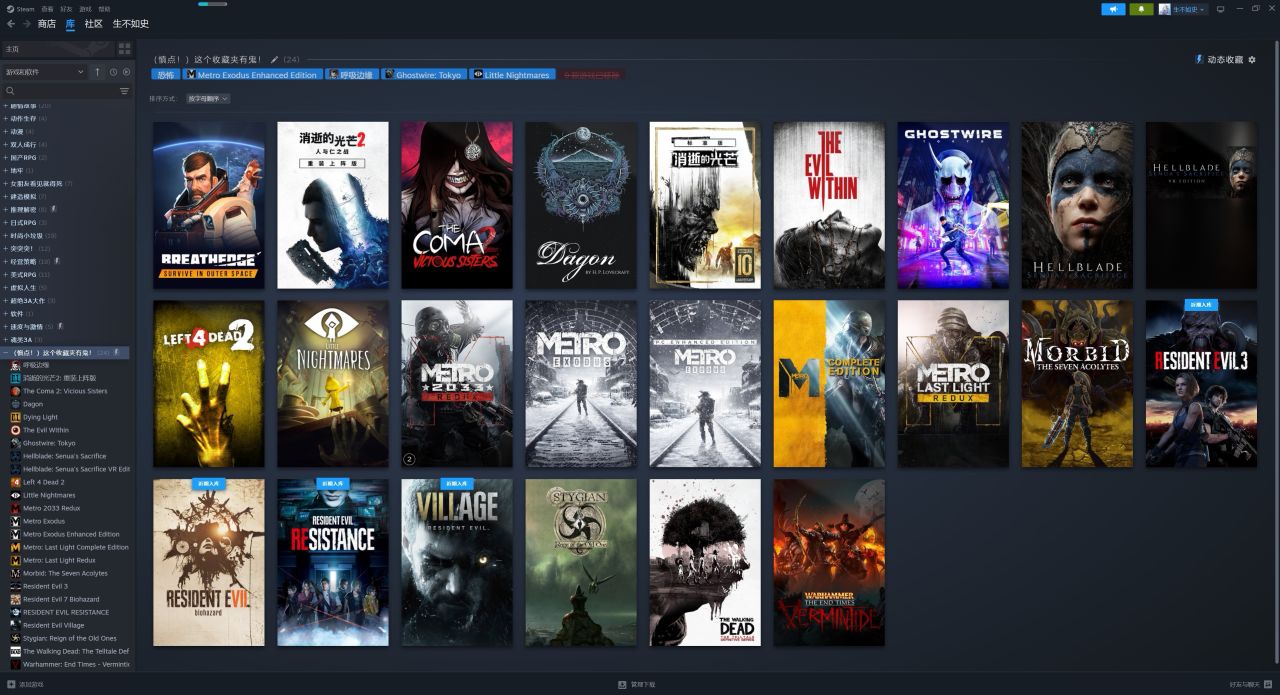Toggle the Ghostwire: Tokyo filter tag
This screenshot has width=1280, height=695.
coord(424,75)
